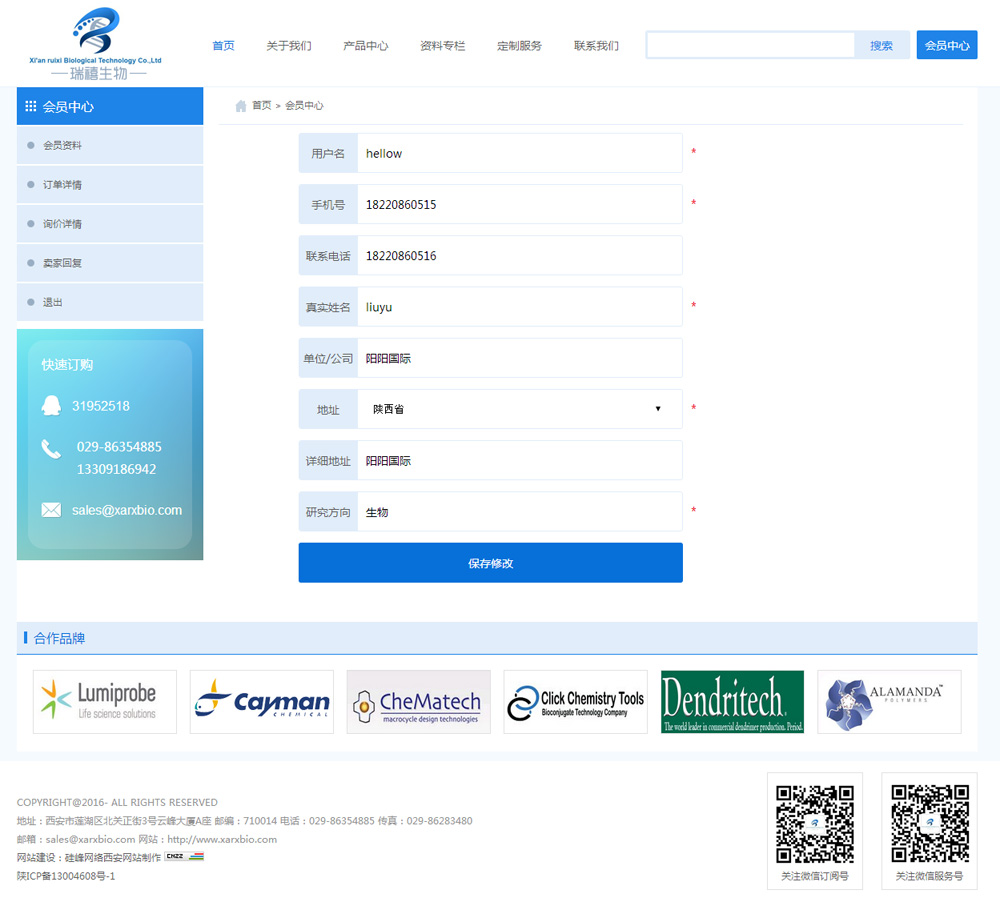
Task: Open the Cayman Chemical brand logo
Action: coord(261,702)
